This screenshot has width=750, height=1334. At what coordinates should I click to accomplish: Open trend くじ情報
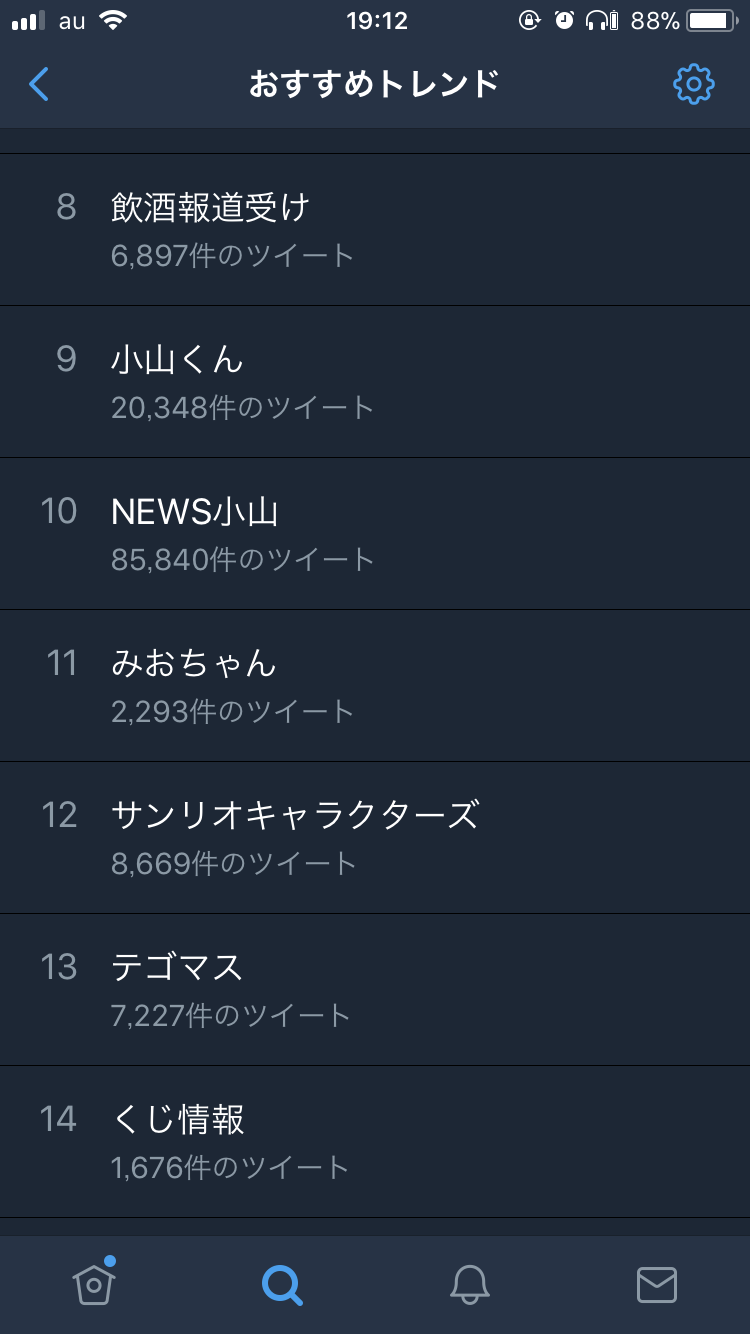click(x=375, y=1142)
